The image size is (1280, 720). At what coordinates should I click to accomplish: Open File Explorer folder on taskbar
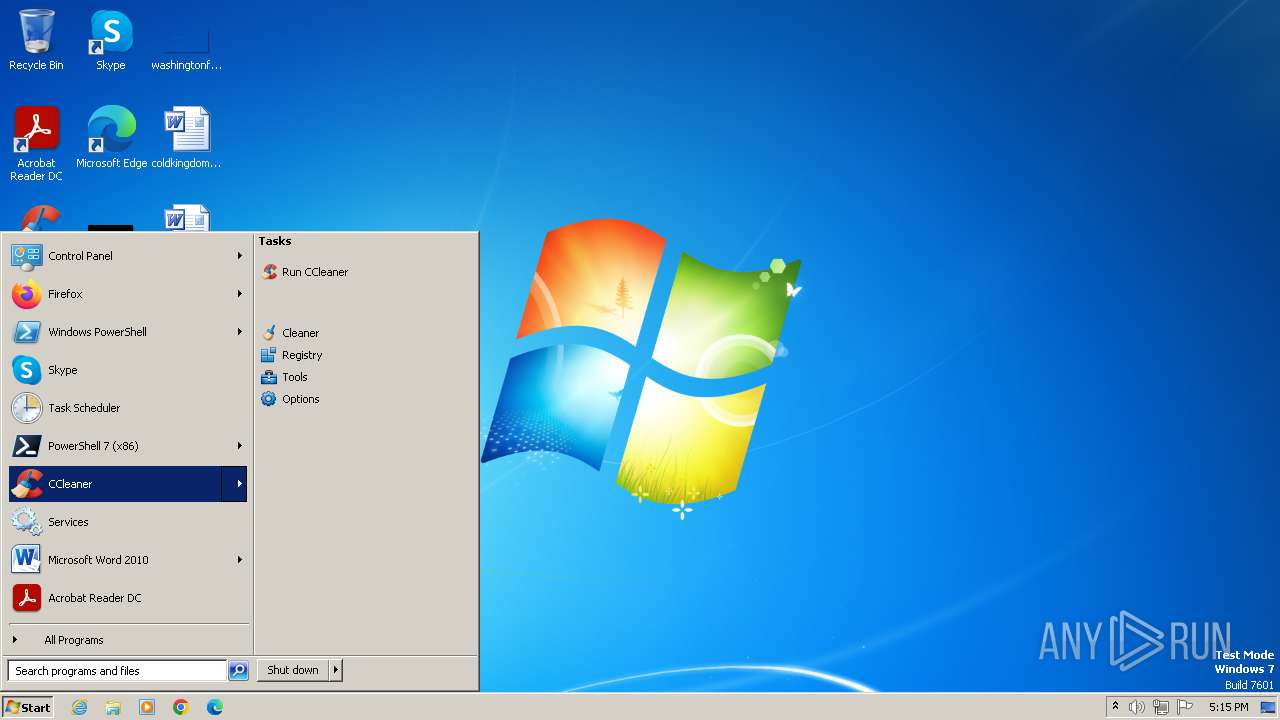[x=113, y=707]
